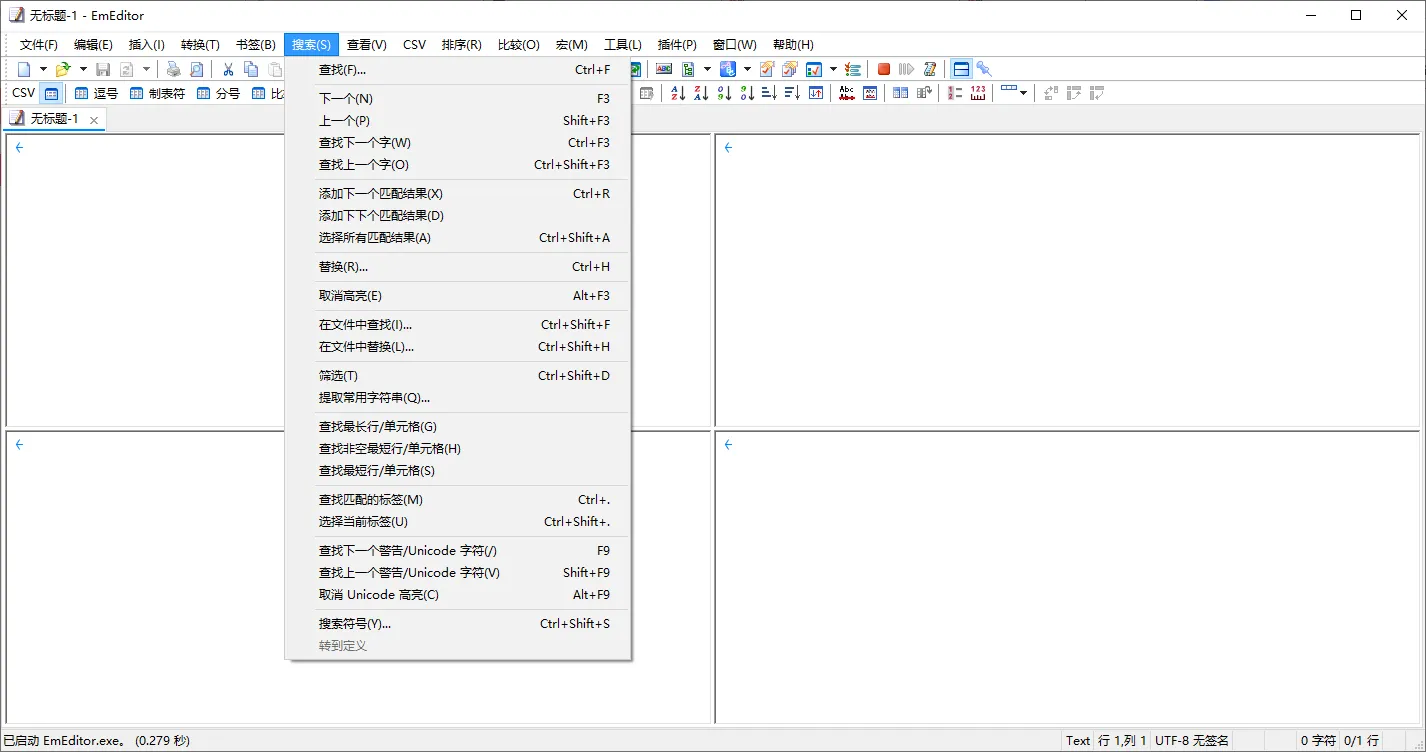Open the 查看(V) menu
The width and height of the screenshot is (1426, 752).
[366, 44]
